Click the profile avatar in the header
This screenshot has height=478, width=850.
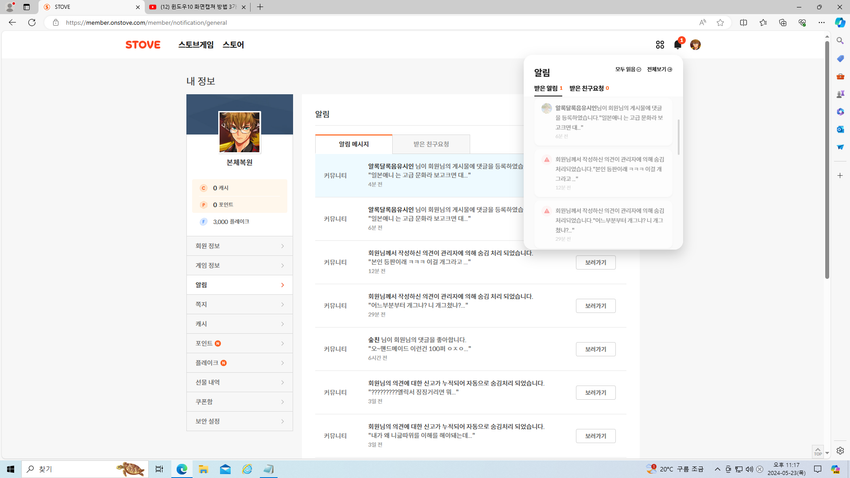click(695, 45)
